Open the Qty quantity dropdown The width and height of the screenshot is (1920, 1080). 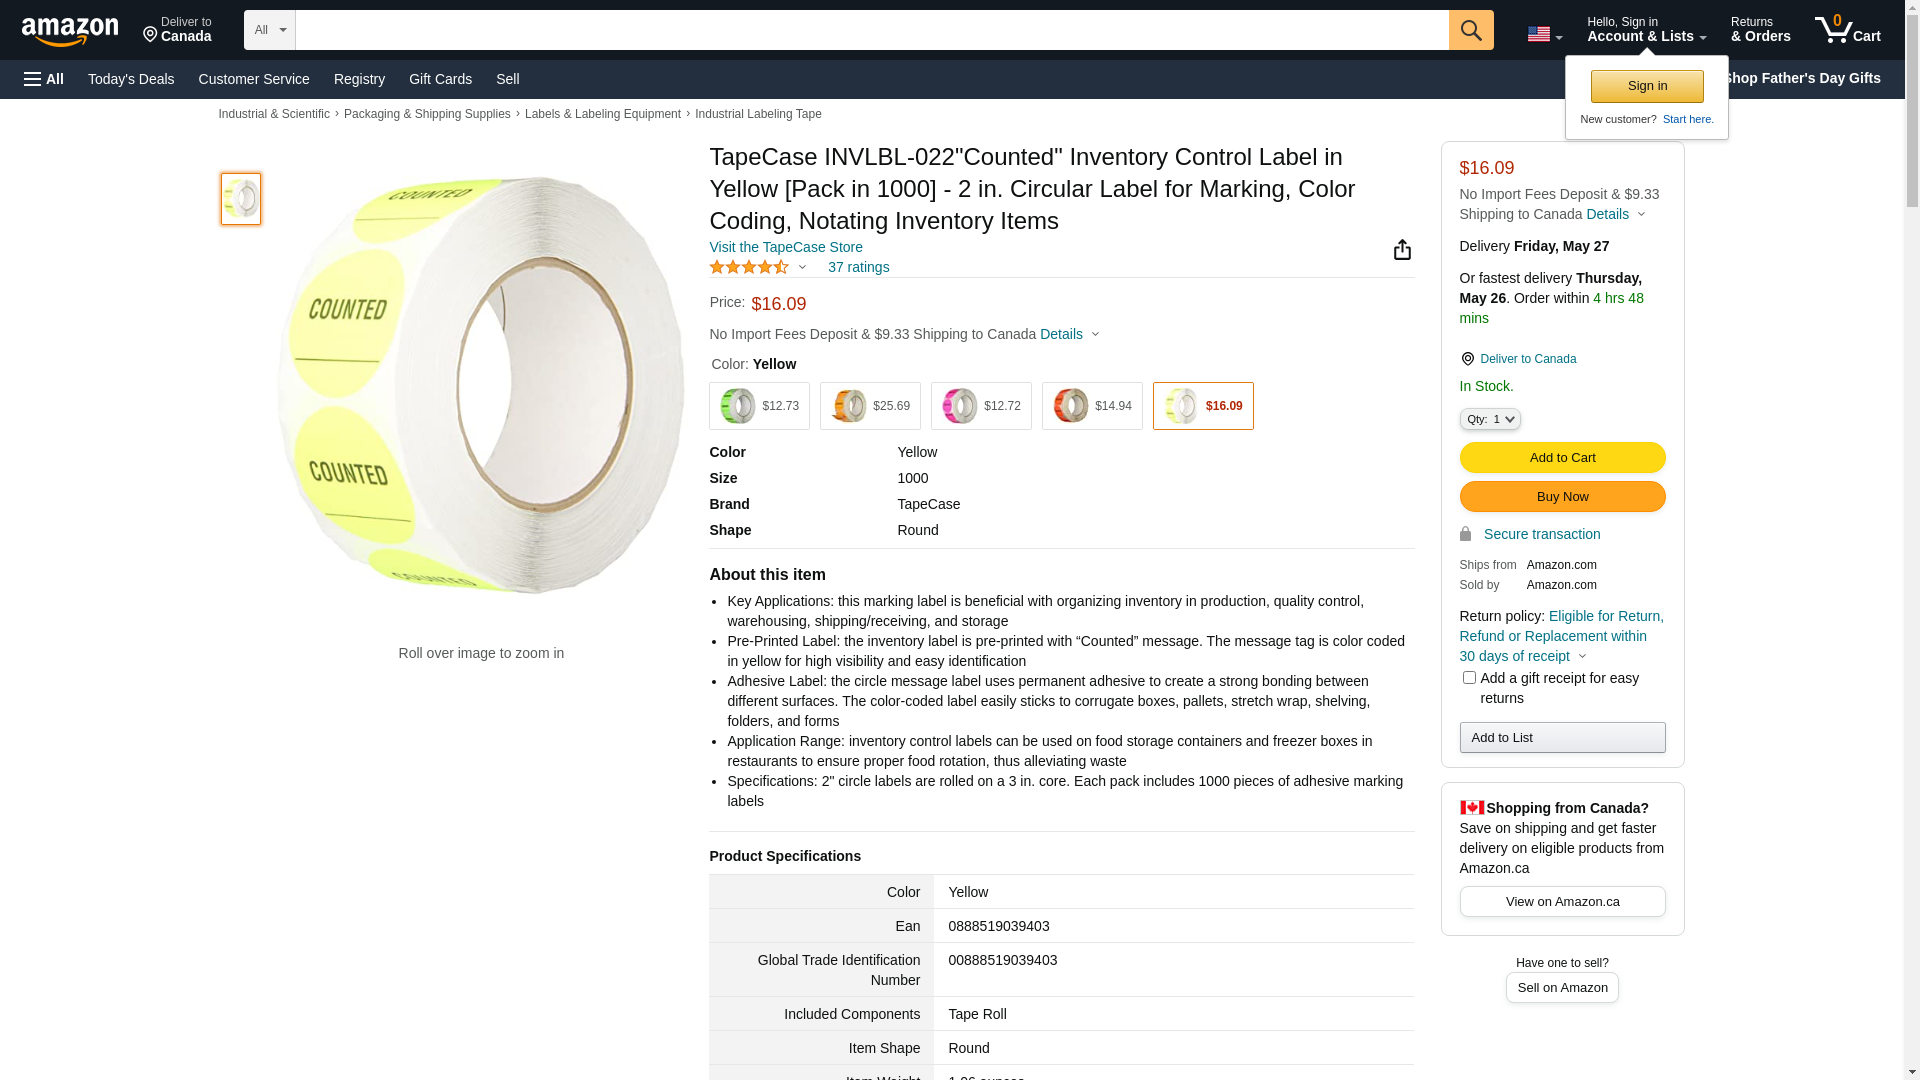(1490, 420)
